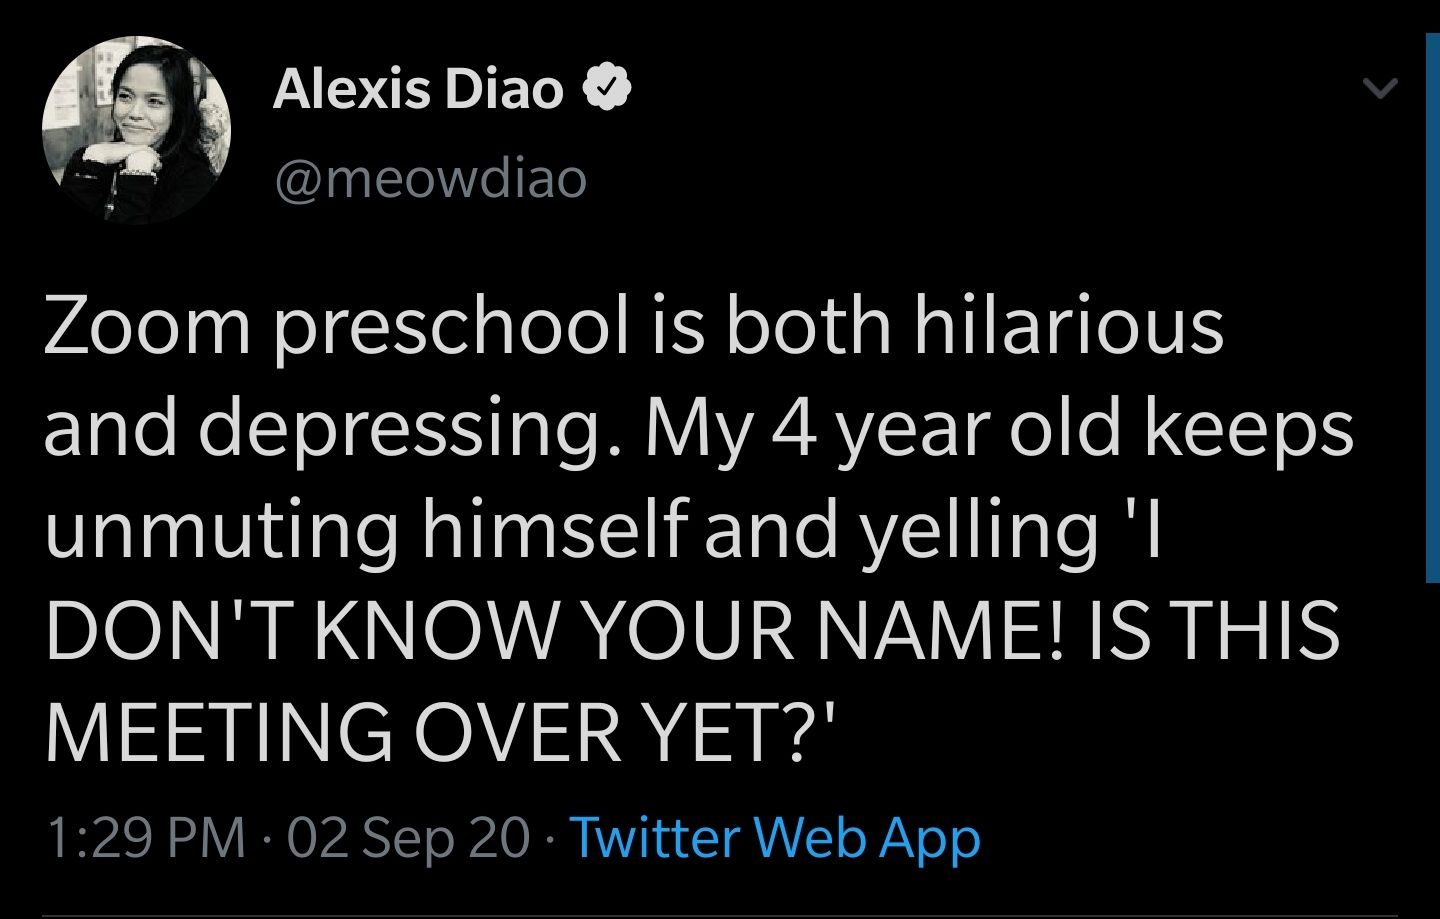1440x919 pixels.
Task: Open the Alexis Diao display name
Action: pyautogui.click(x=418, y=90)
